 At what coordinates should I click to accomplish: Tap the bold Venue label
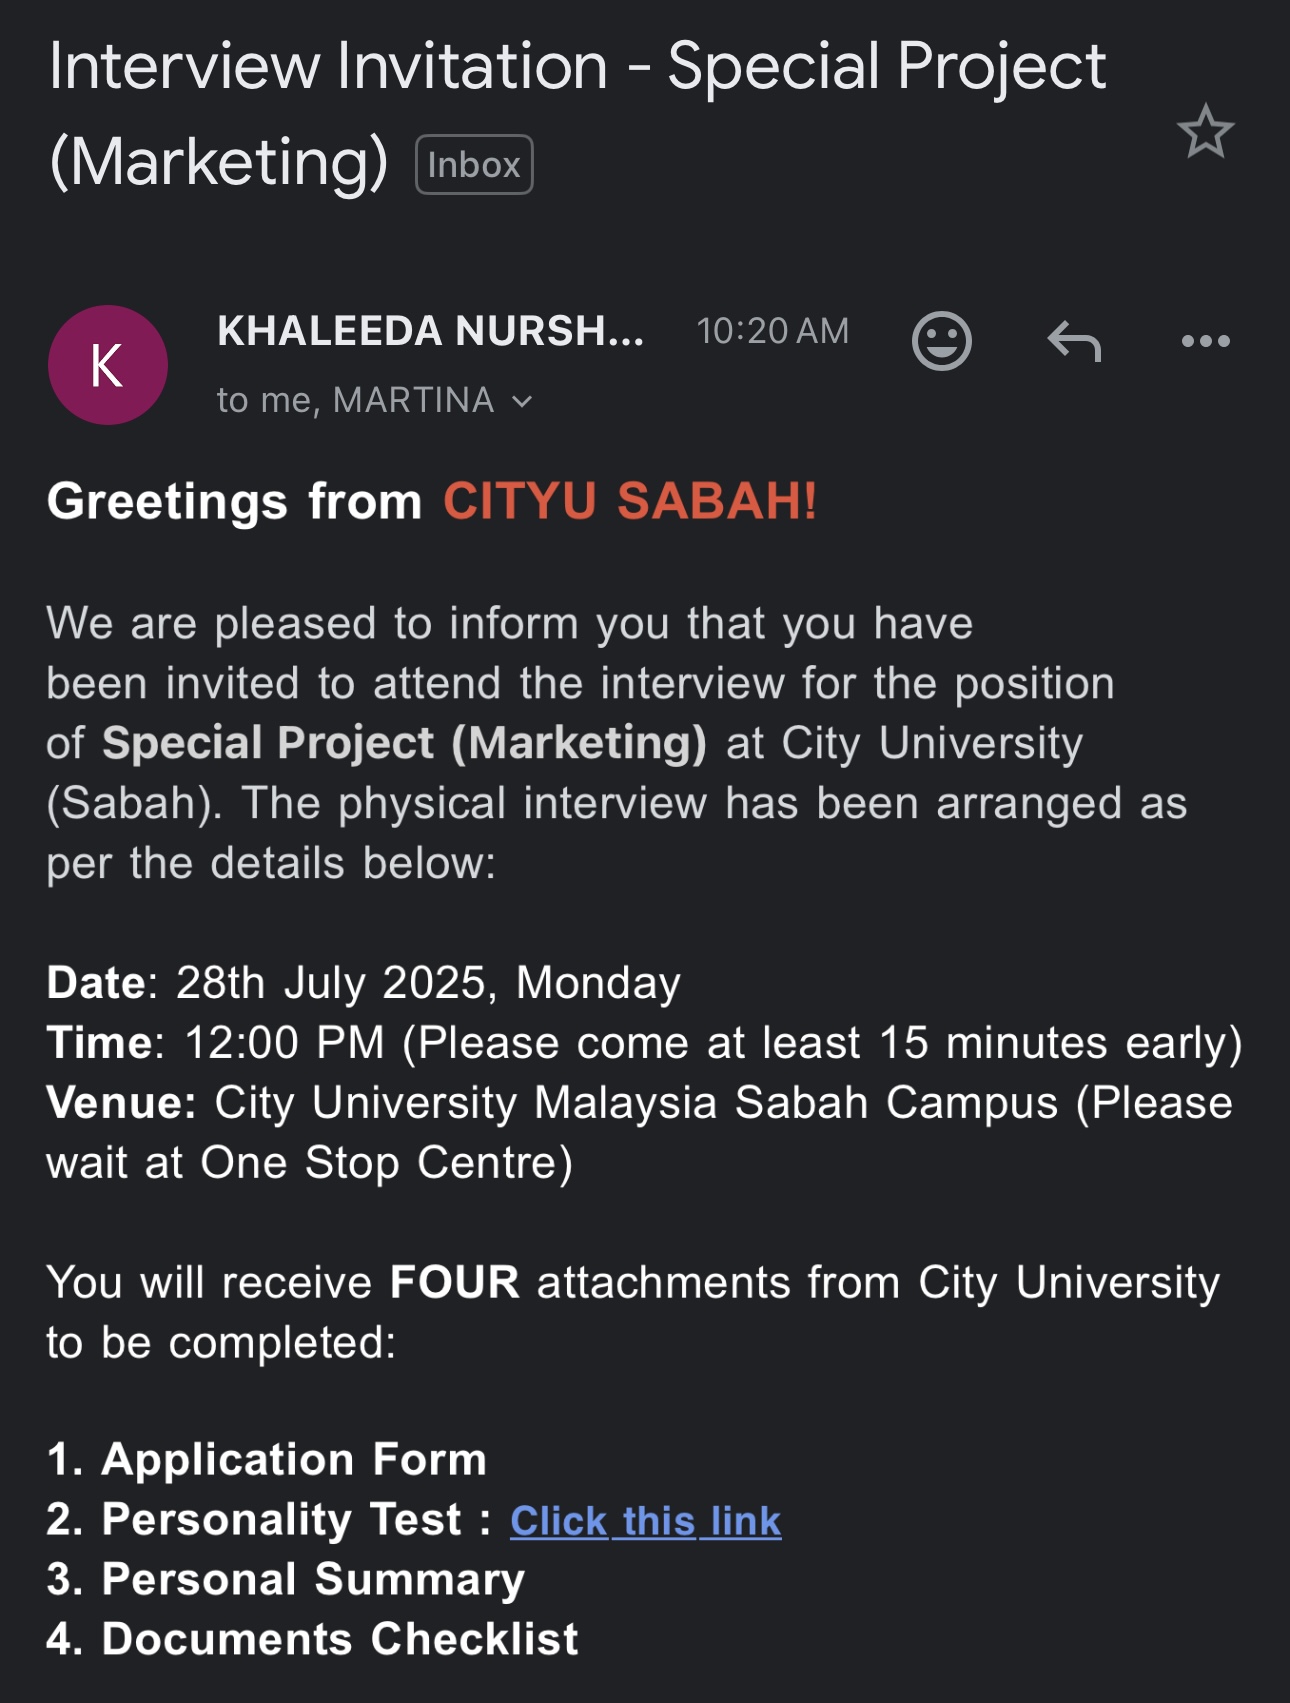point(121,1103)
